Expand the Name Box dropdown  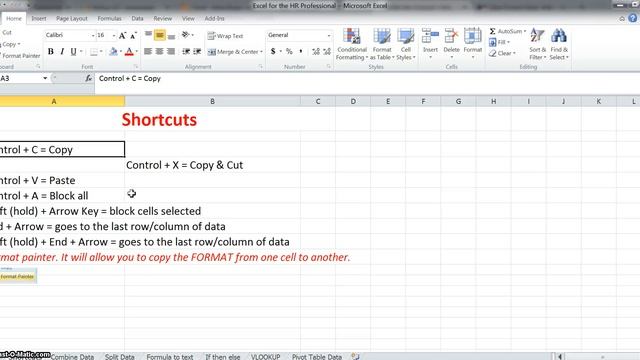pos(45,78)
